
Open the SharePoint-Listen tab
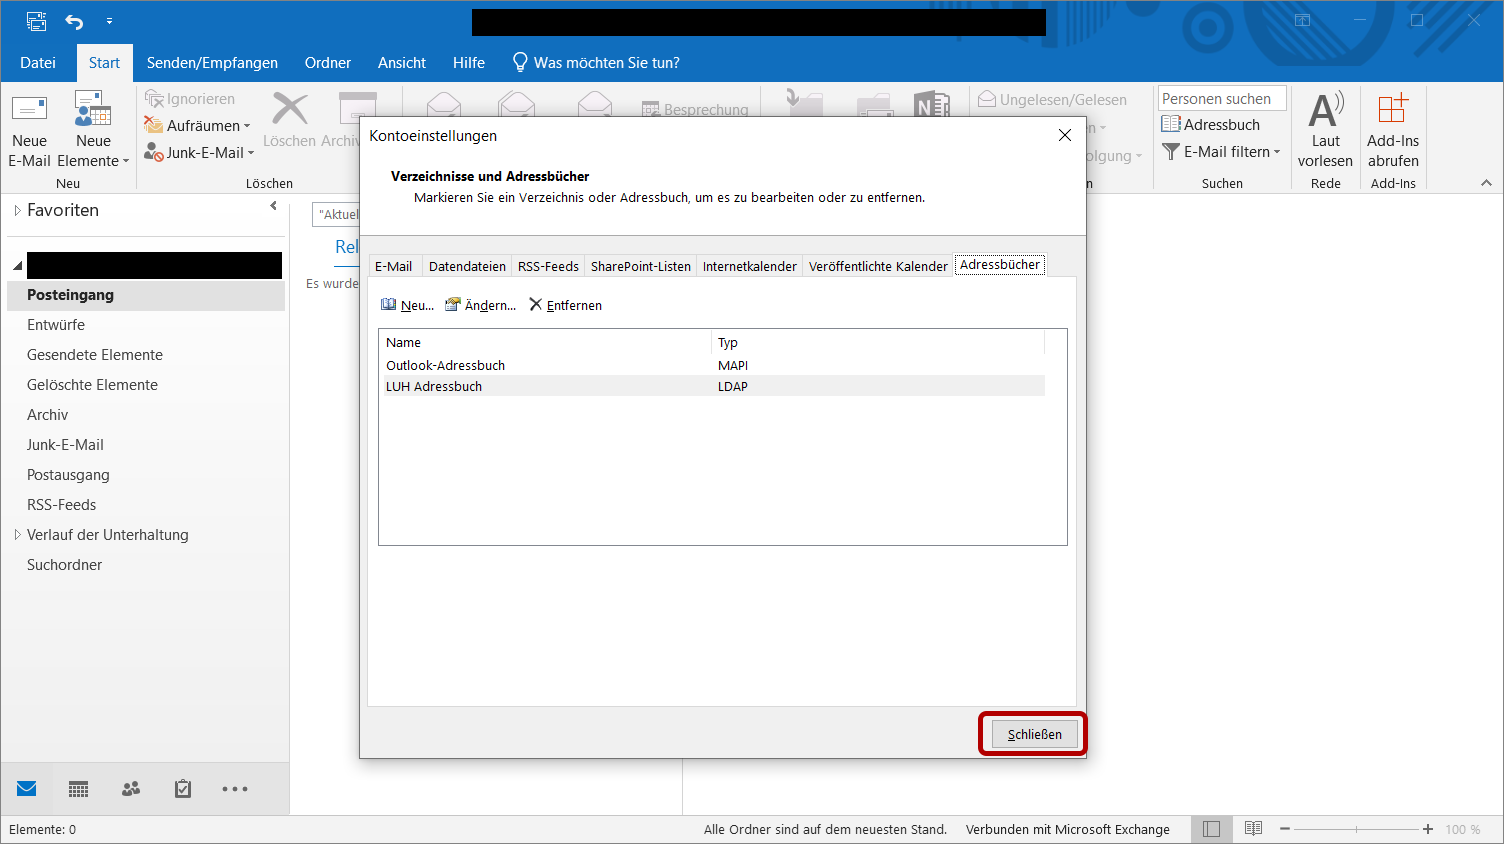click(640, 266)
